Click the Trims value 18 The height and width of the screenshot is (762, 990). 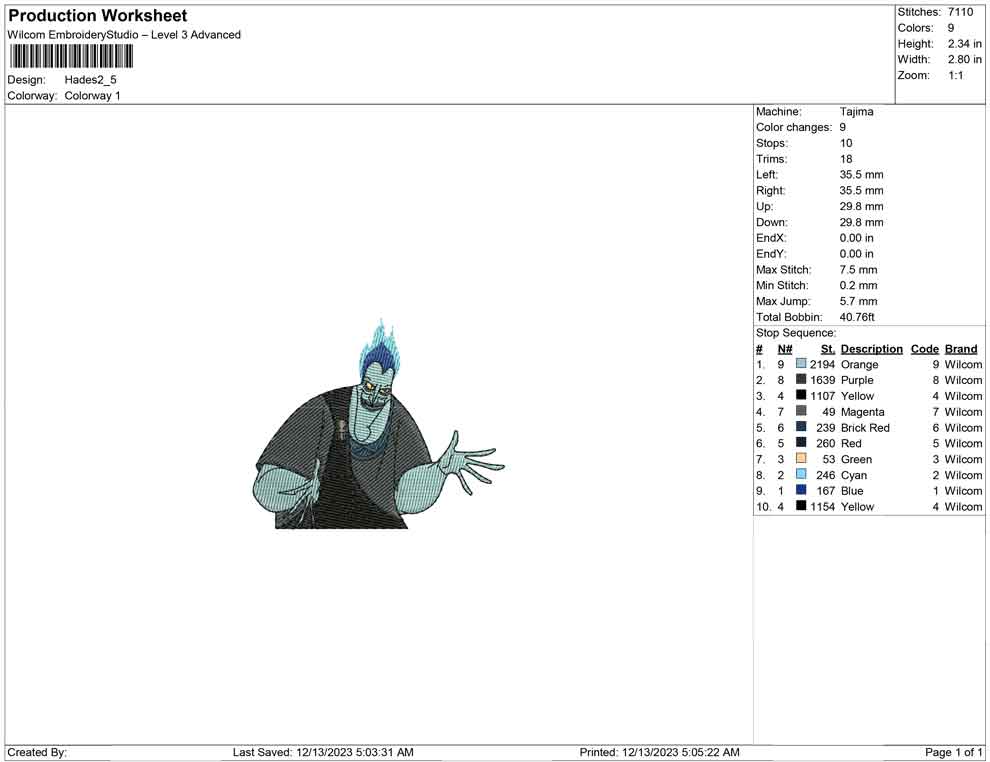(846, 159)
